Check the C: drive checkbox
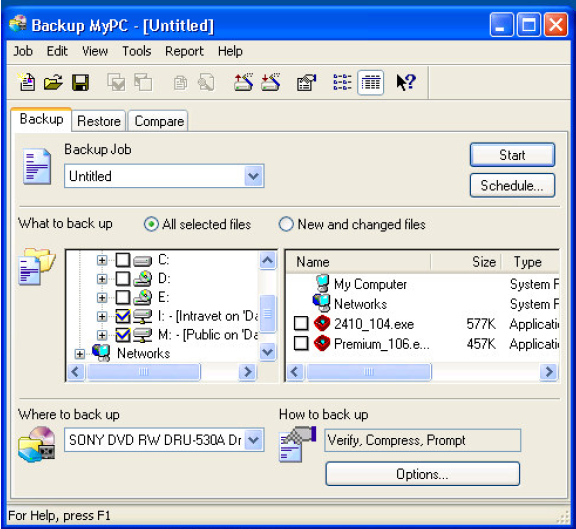The width and height of the screenshot is (576, 529). 123,260
